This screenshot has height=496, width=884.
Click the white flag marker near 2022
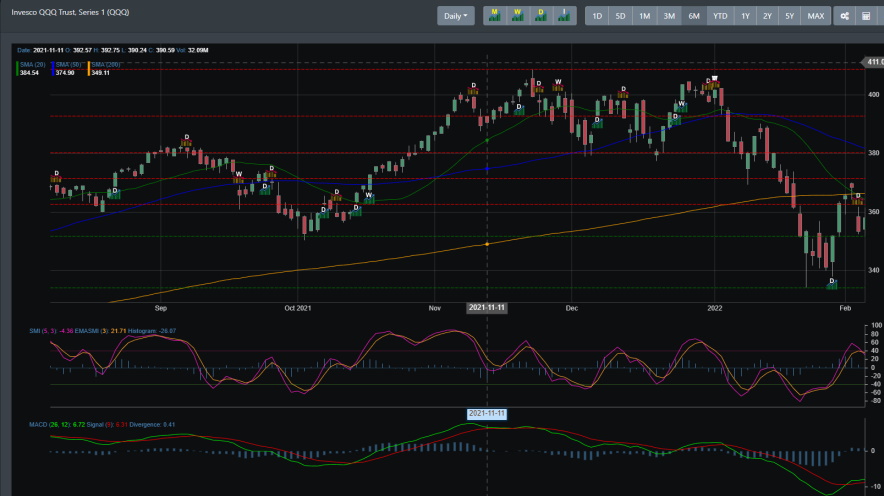click(714, 78)
